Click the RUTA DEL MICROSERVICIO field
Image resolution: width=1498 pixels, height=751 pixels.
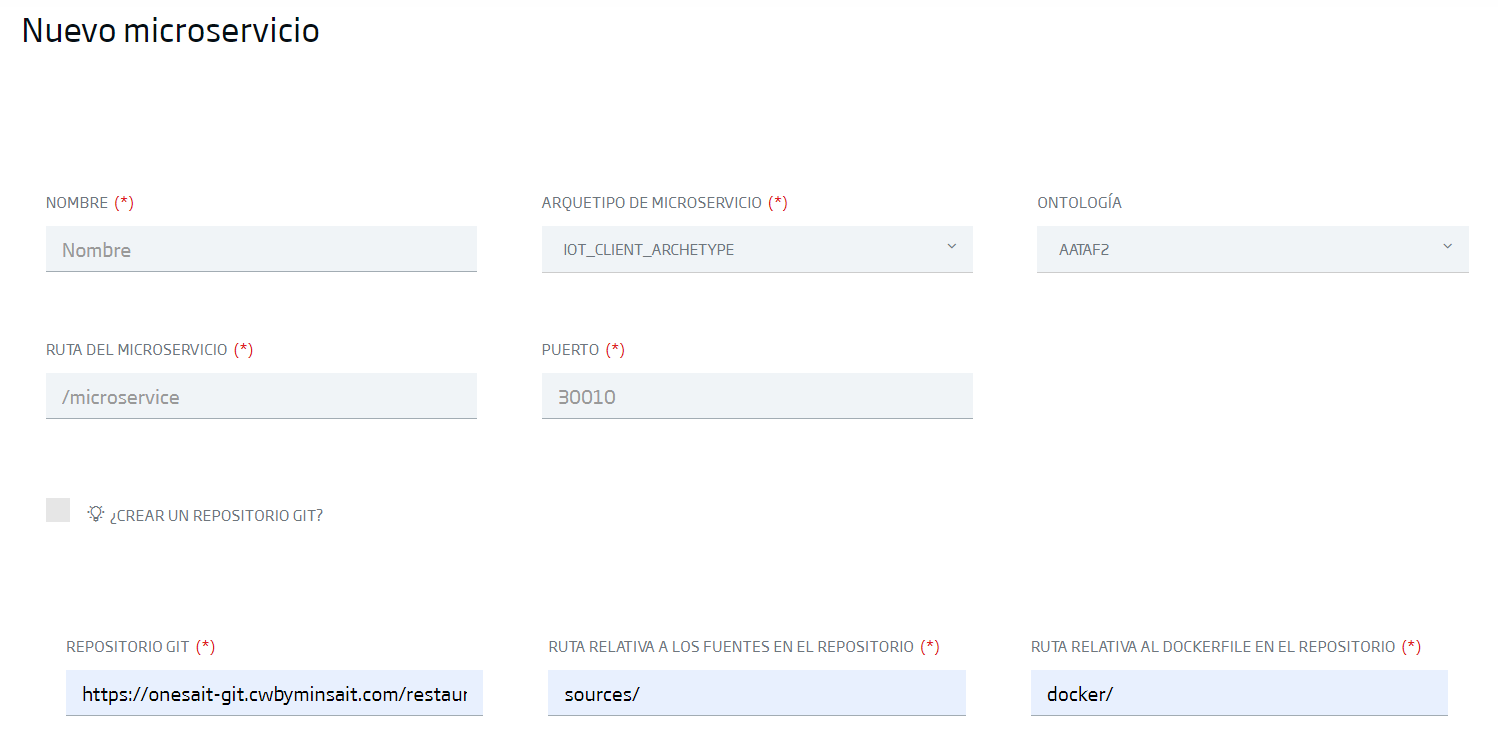click(x=261, y=395)
